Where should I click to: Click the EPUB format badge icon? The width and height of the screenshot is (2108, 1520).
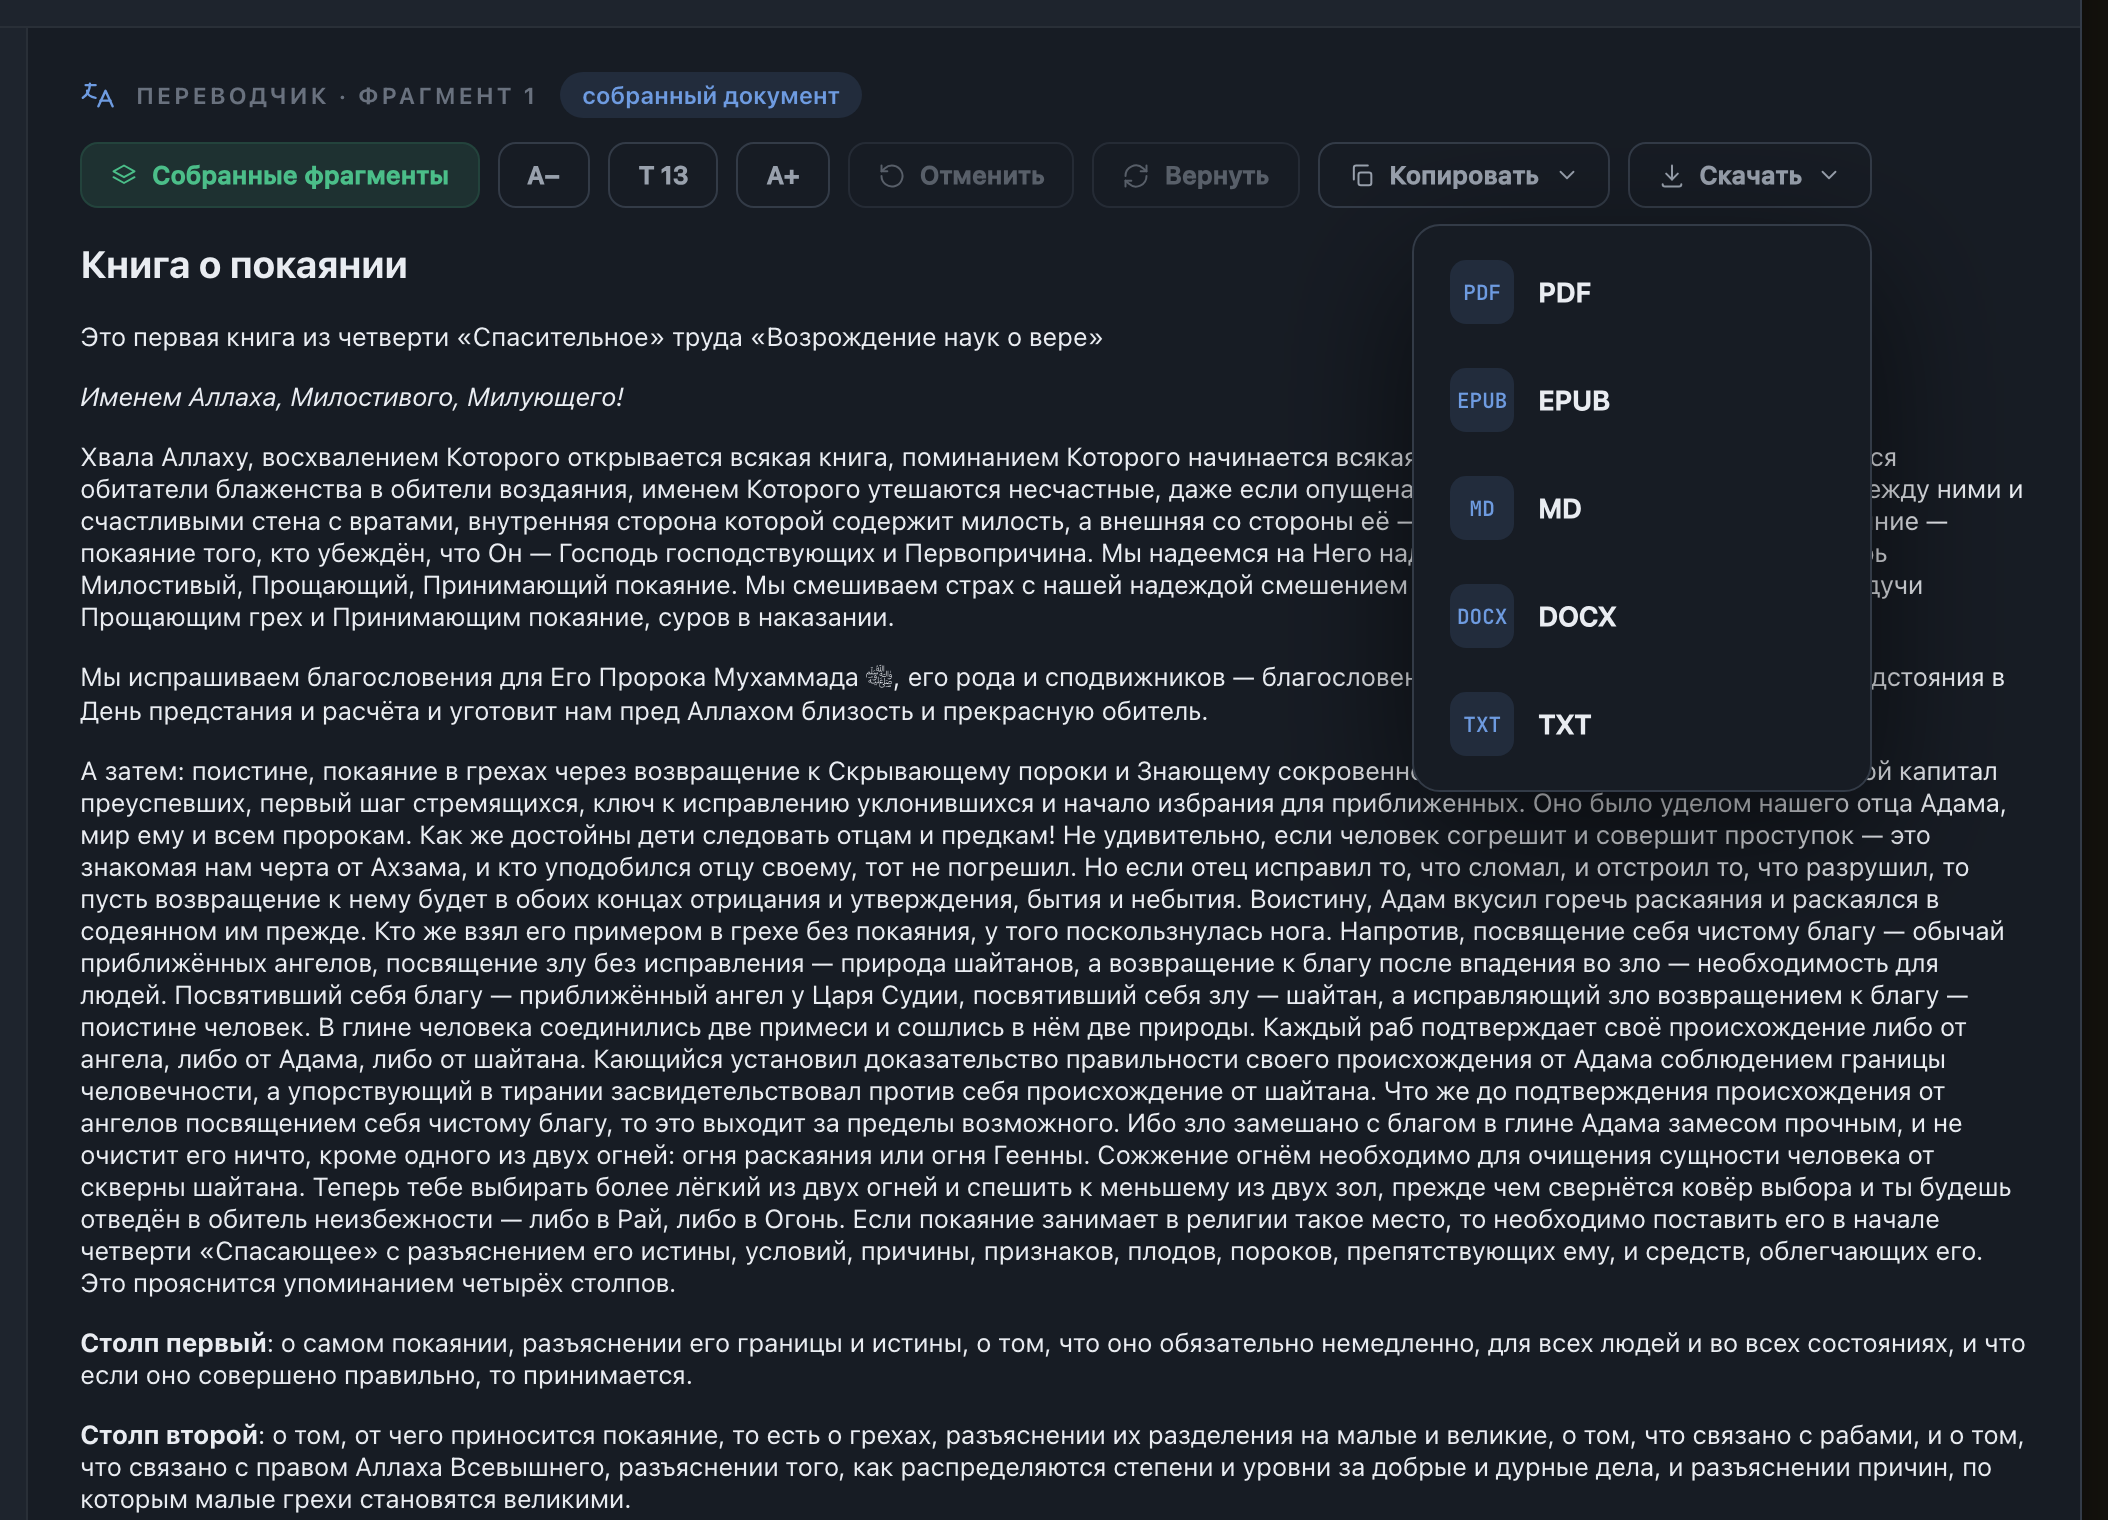pyautogui.click(x=1481, y=400)
